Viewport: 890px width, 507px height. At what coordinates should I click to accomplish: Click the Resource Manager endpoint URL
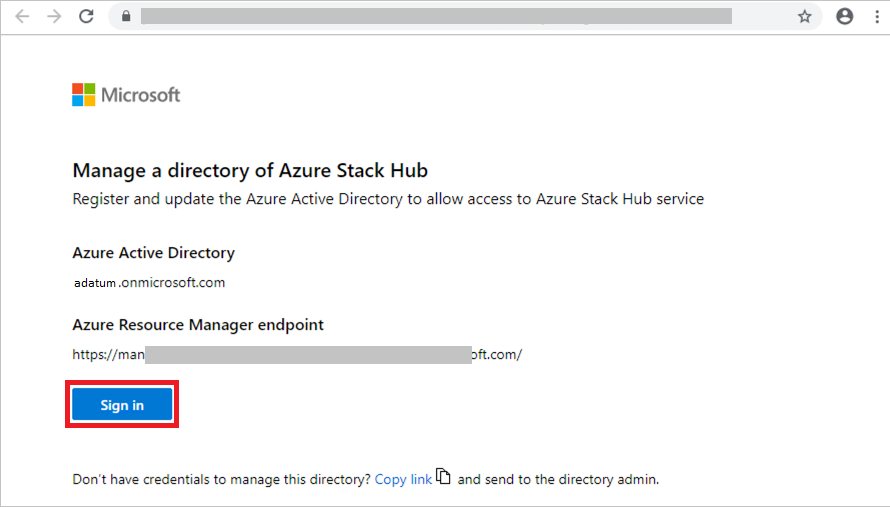click(x=297, y=354)
